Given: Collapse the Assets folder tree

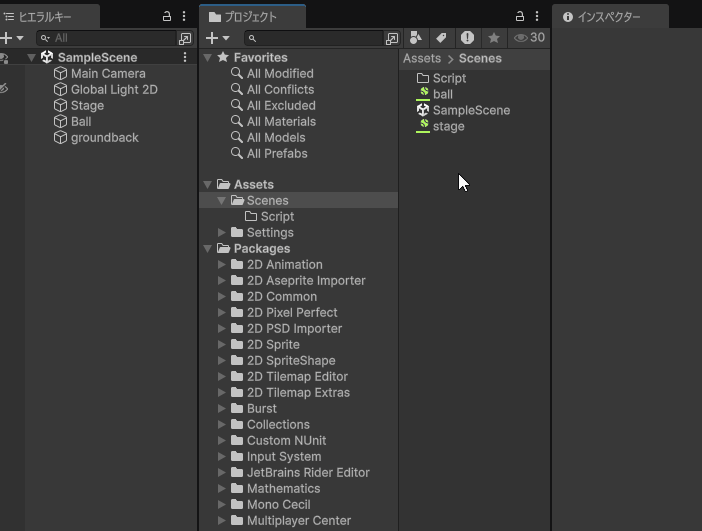Looking at the screenshot, I should click(207, 184).
